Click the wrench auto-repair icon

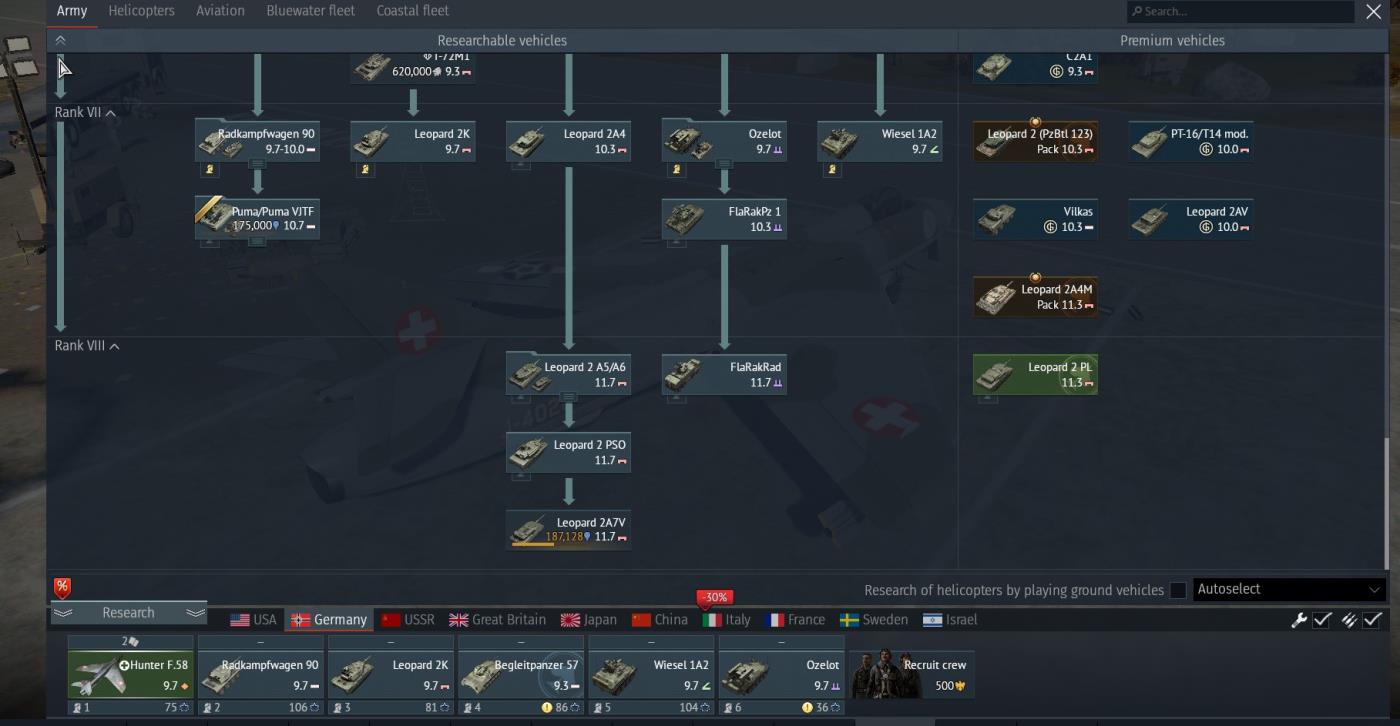coord(1299,620)
